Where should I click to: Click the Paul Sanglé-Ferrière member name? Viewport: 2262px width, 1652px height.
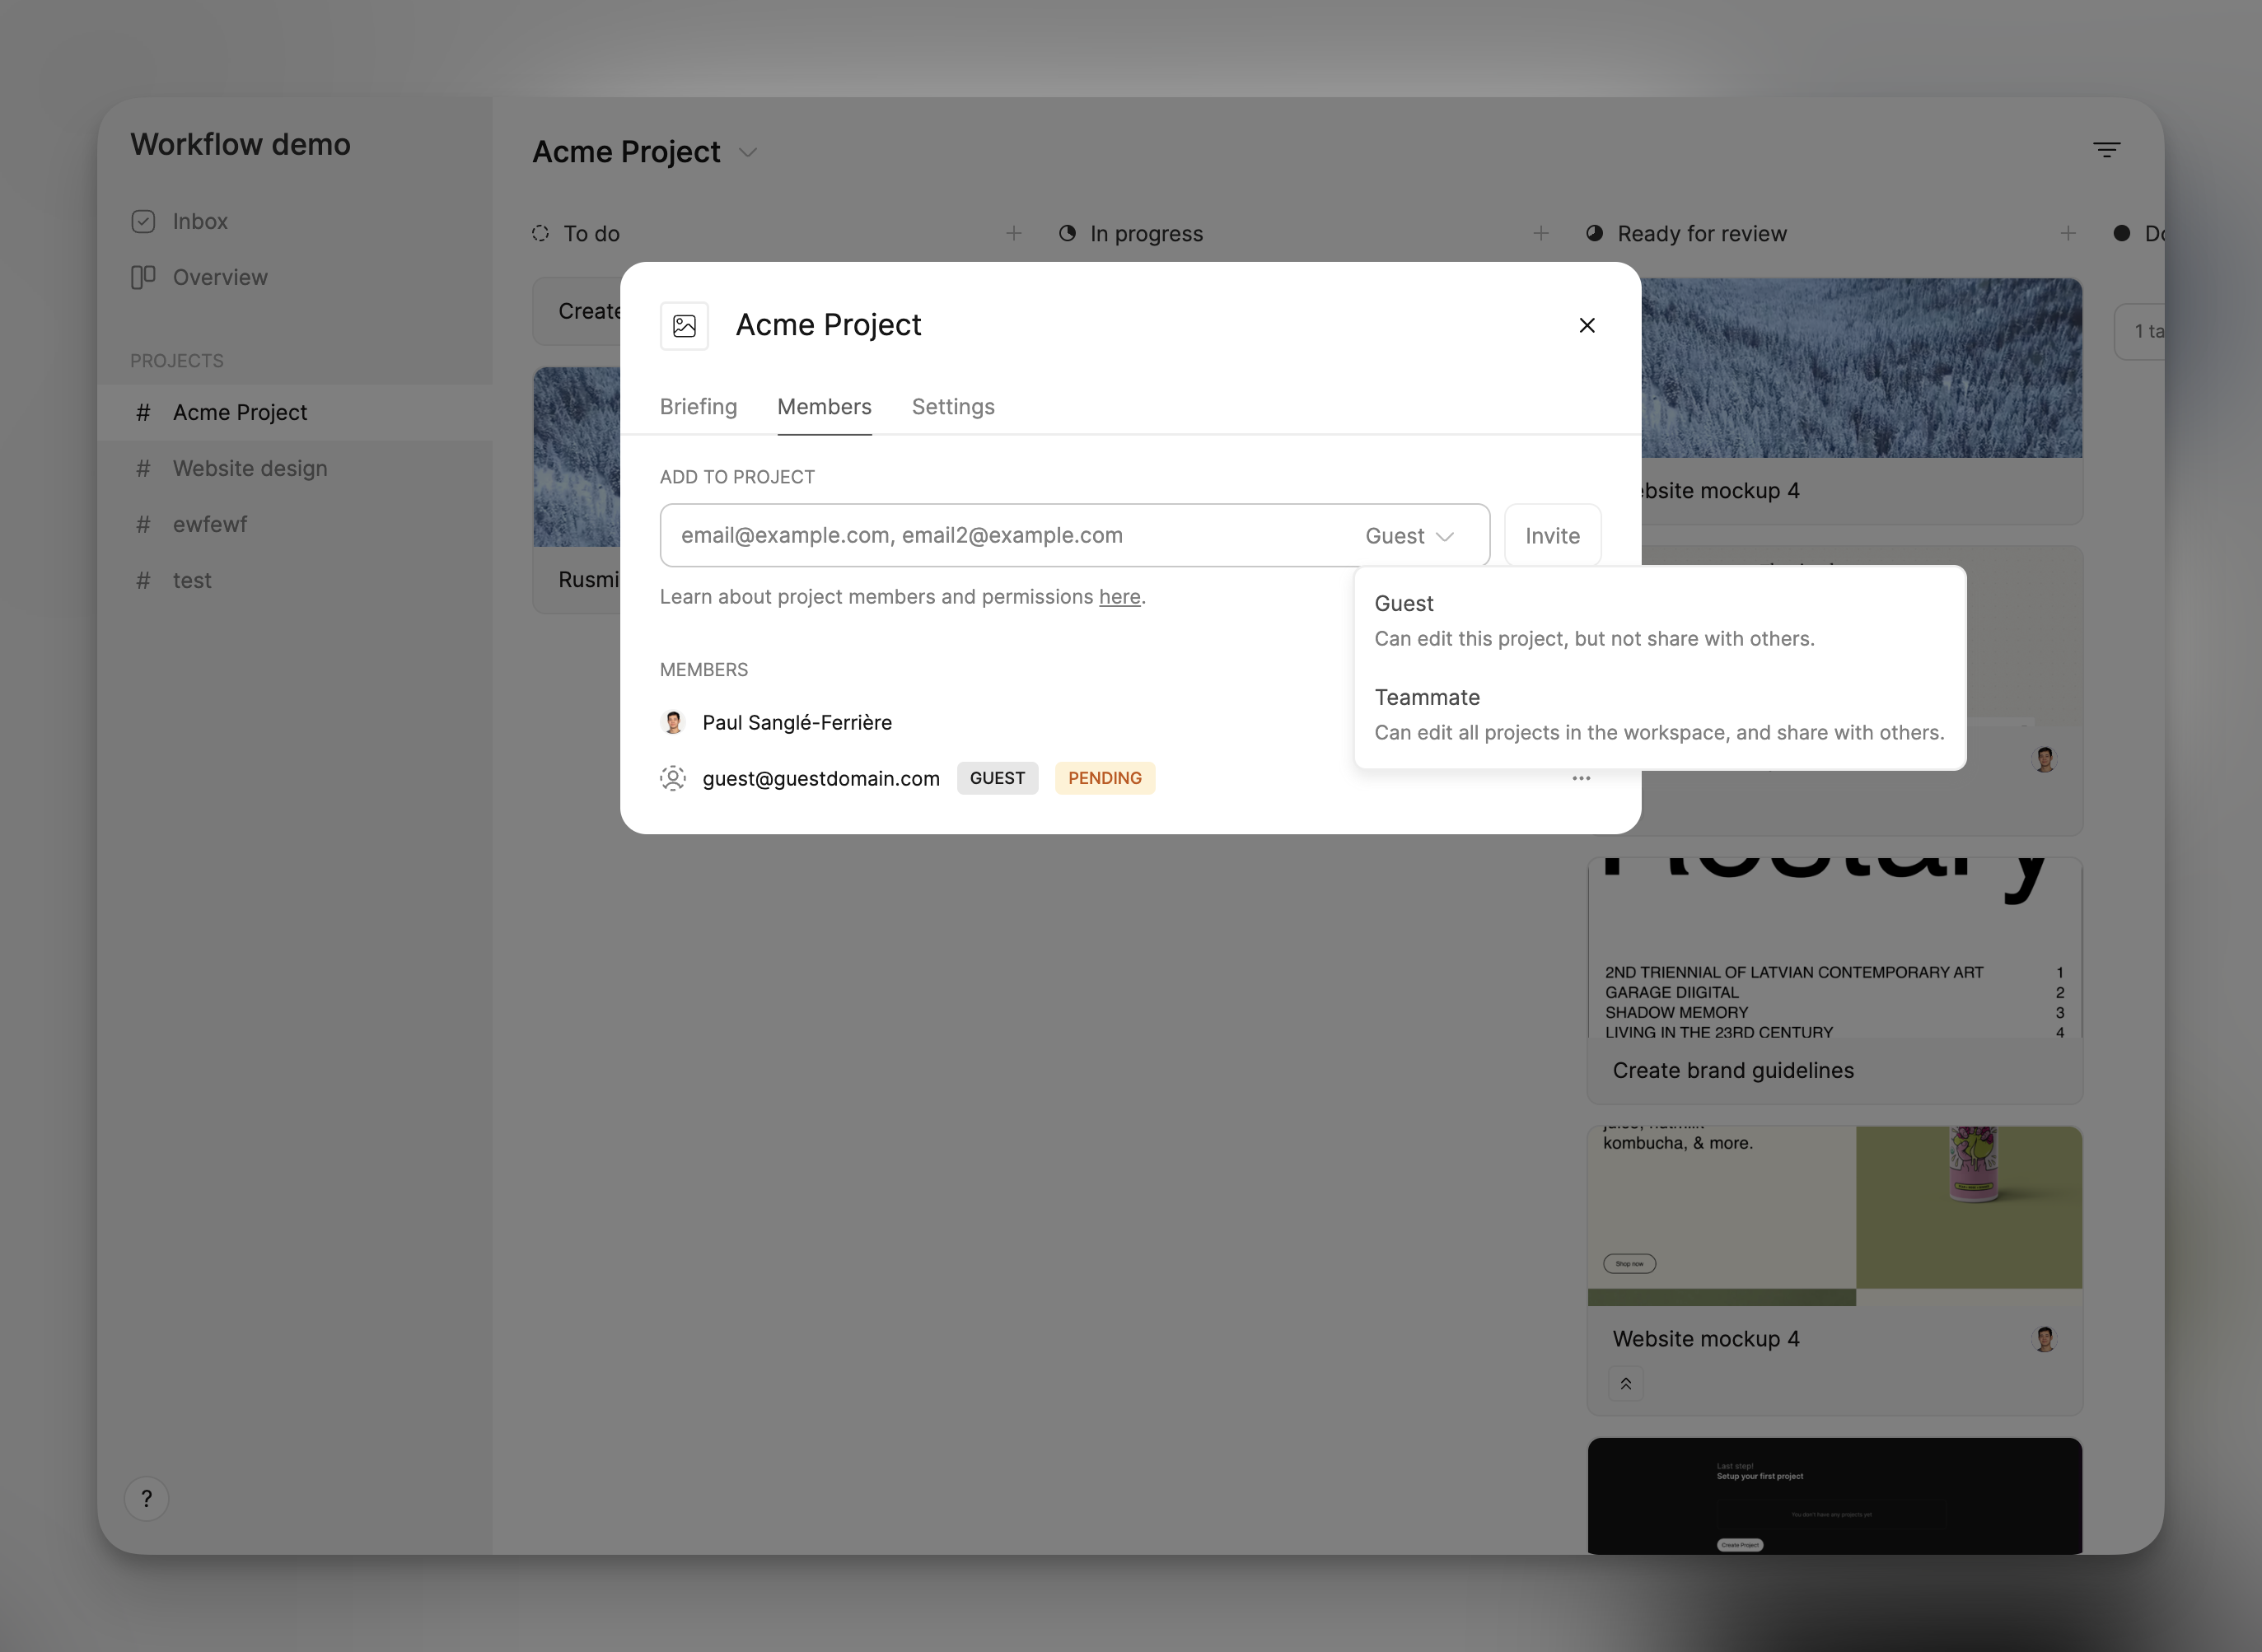point(796,722)
